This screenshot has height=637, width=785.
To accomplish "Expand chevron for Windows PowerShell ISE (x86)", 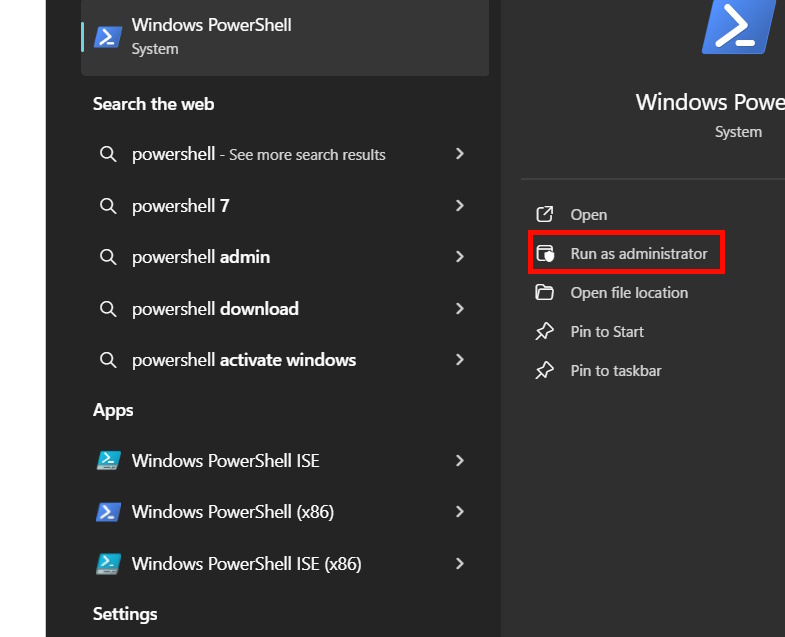I will coord(460,563).
